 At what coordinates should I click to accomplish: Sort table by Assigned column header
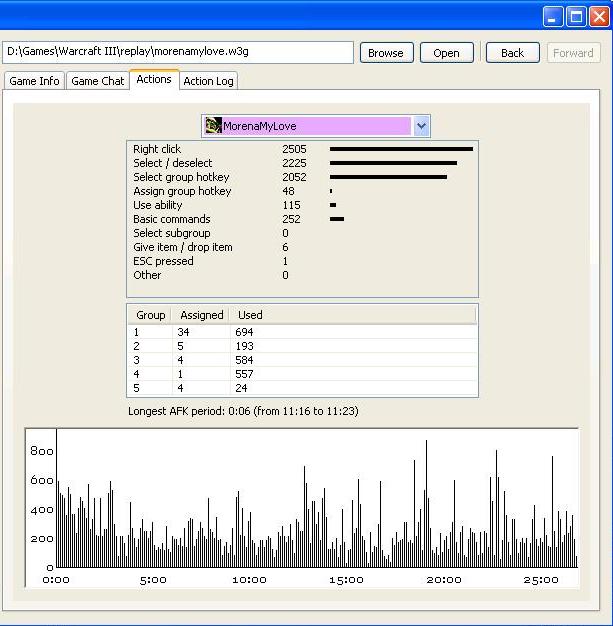(201, 315)
